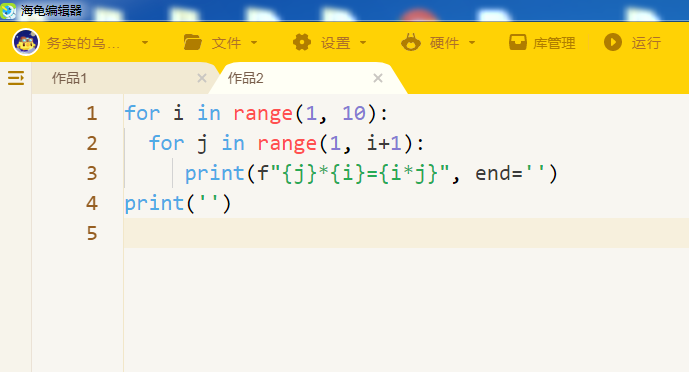Click line number 1 in gutter
Image resolution: width=689 pixels, height=372 pixels.
click(x=91, y=113)
